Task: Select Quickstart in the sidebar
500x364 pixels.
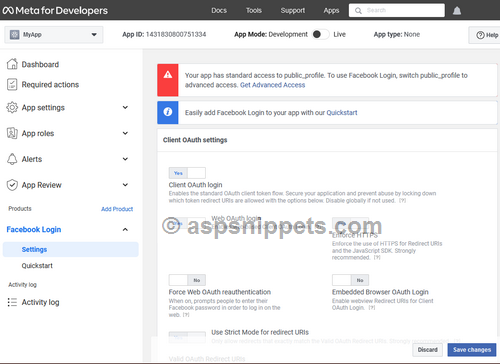Action: (37, 266)
